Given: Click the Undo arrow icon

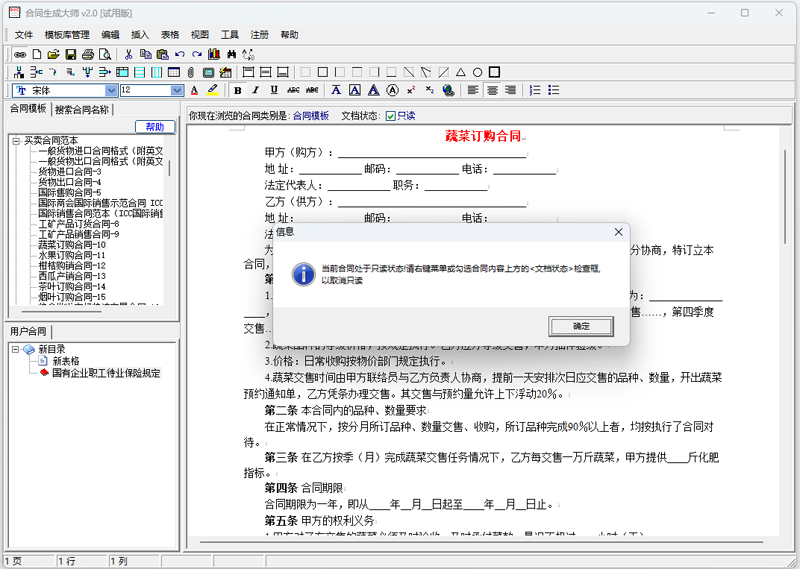Looking at the screenshot, I should (180, 54).
